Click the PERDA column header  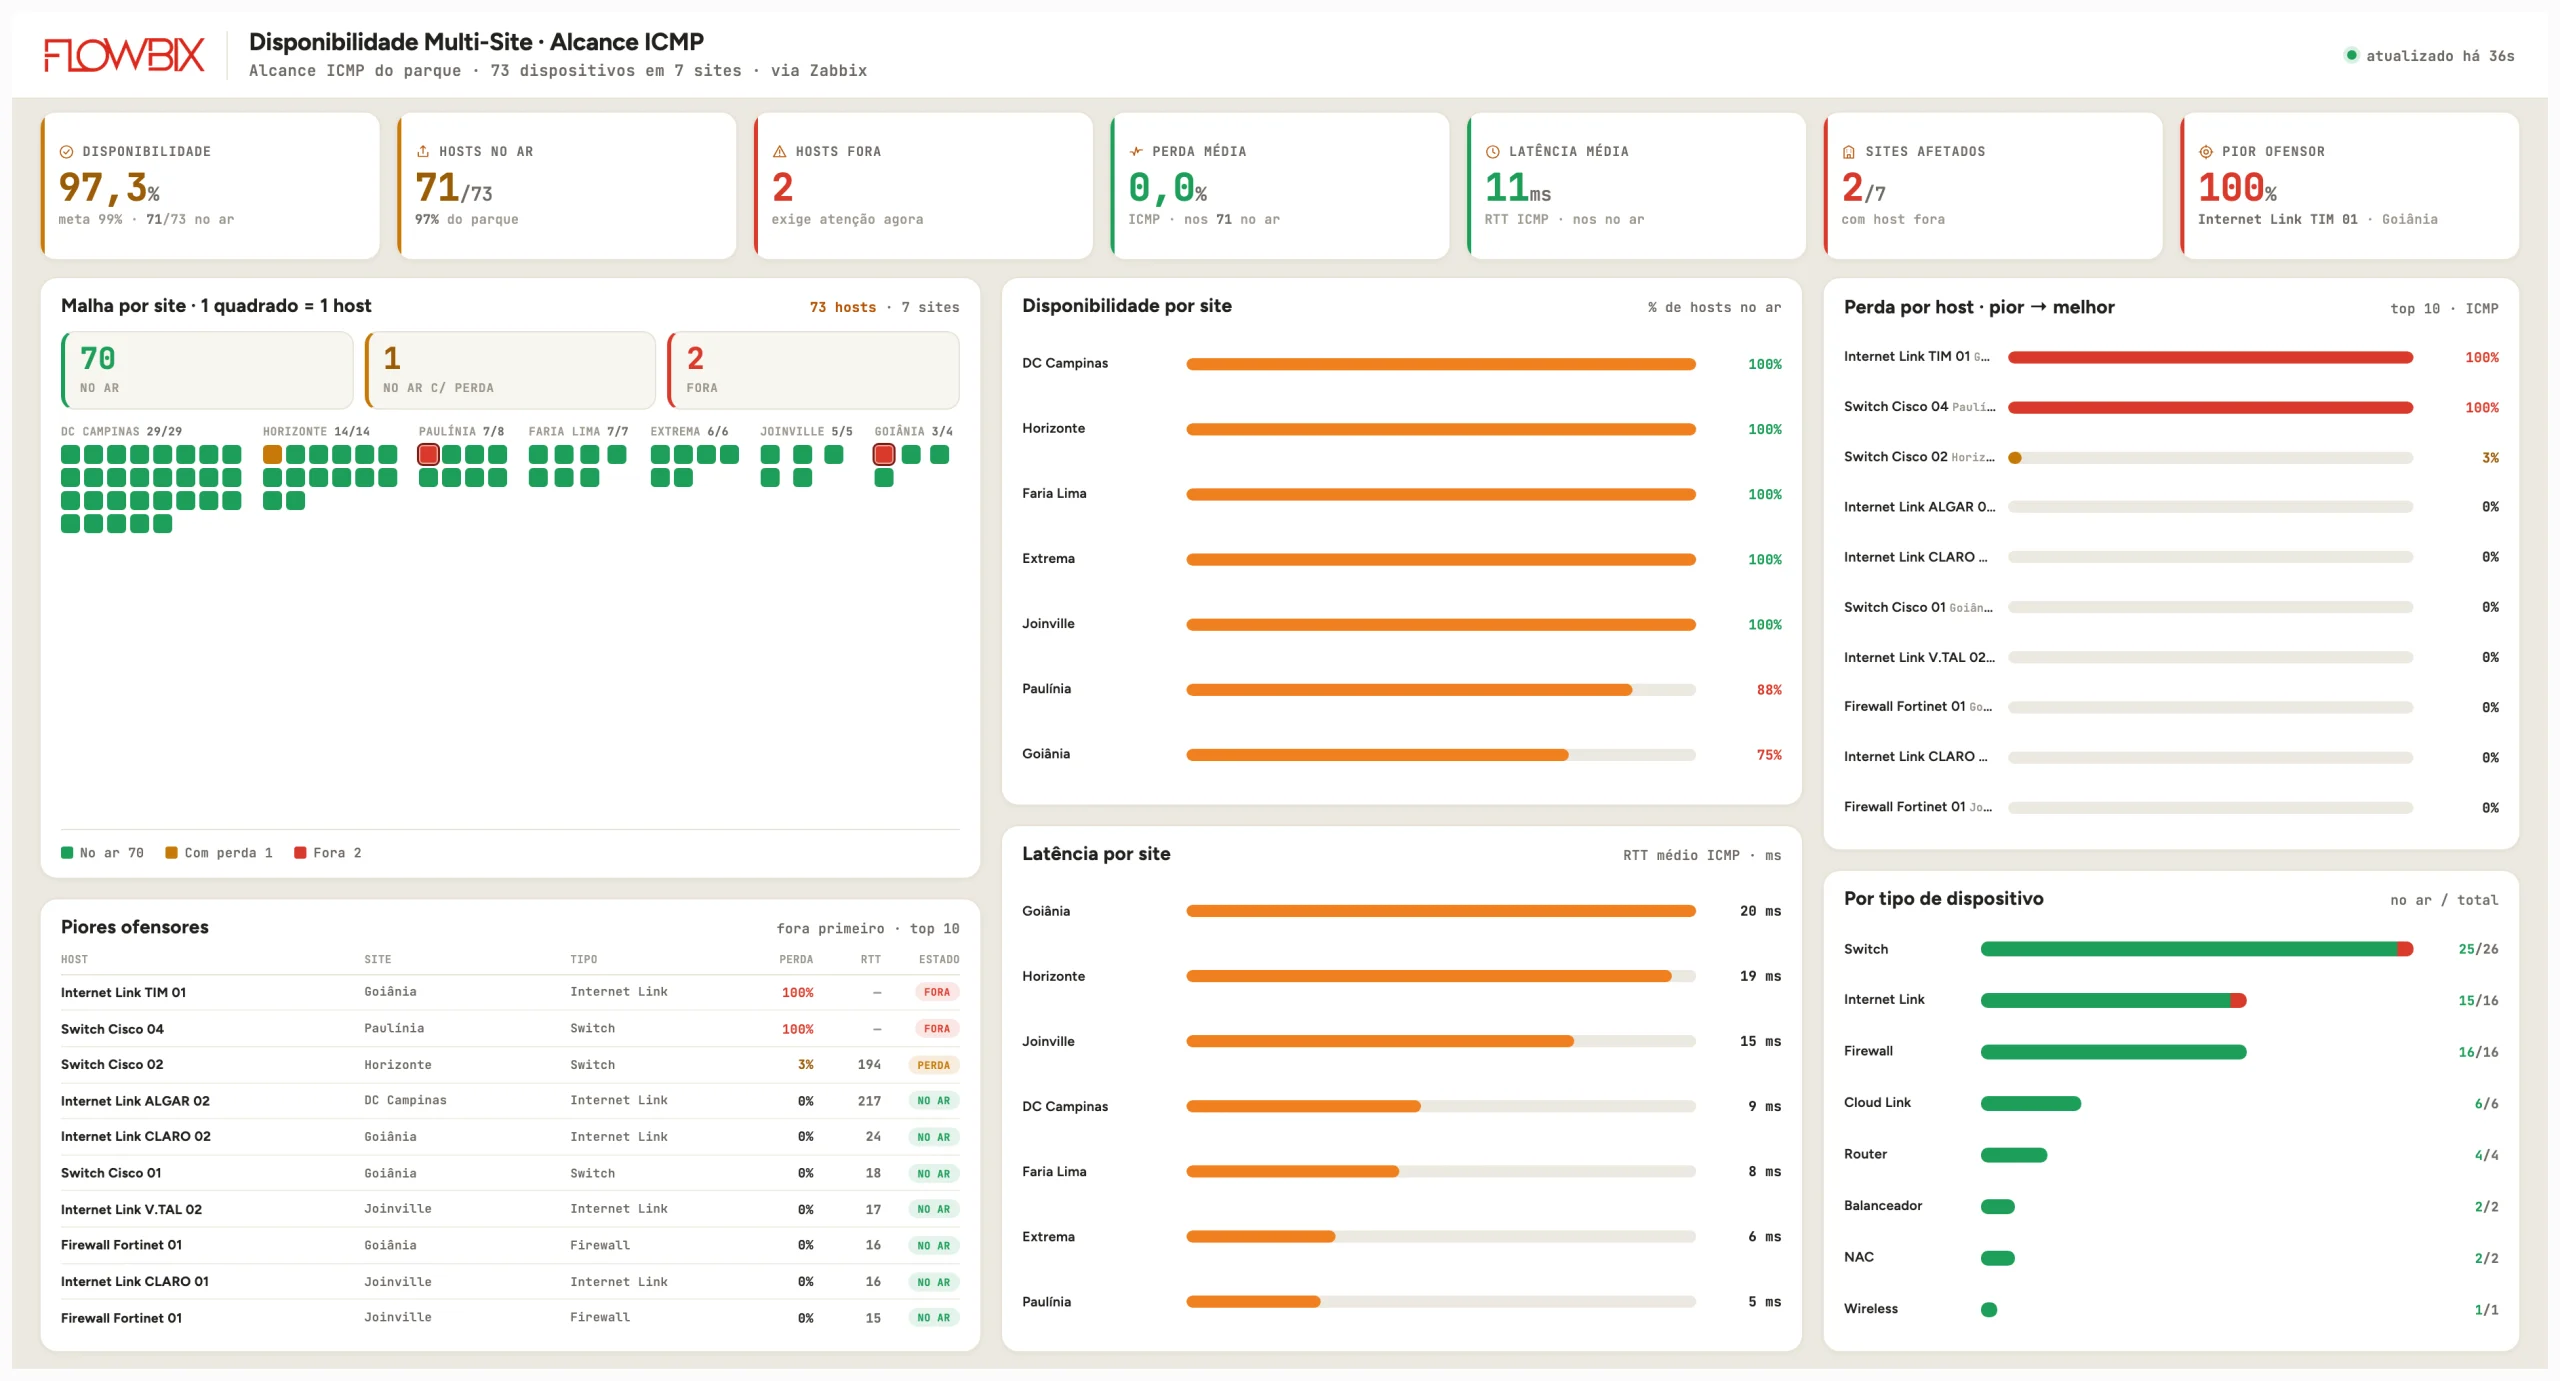point(796,959)
